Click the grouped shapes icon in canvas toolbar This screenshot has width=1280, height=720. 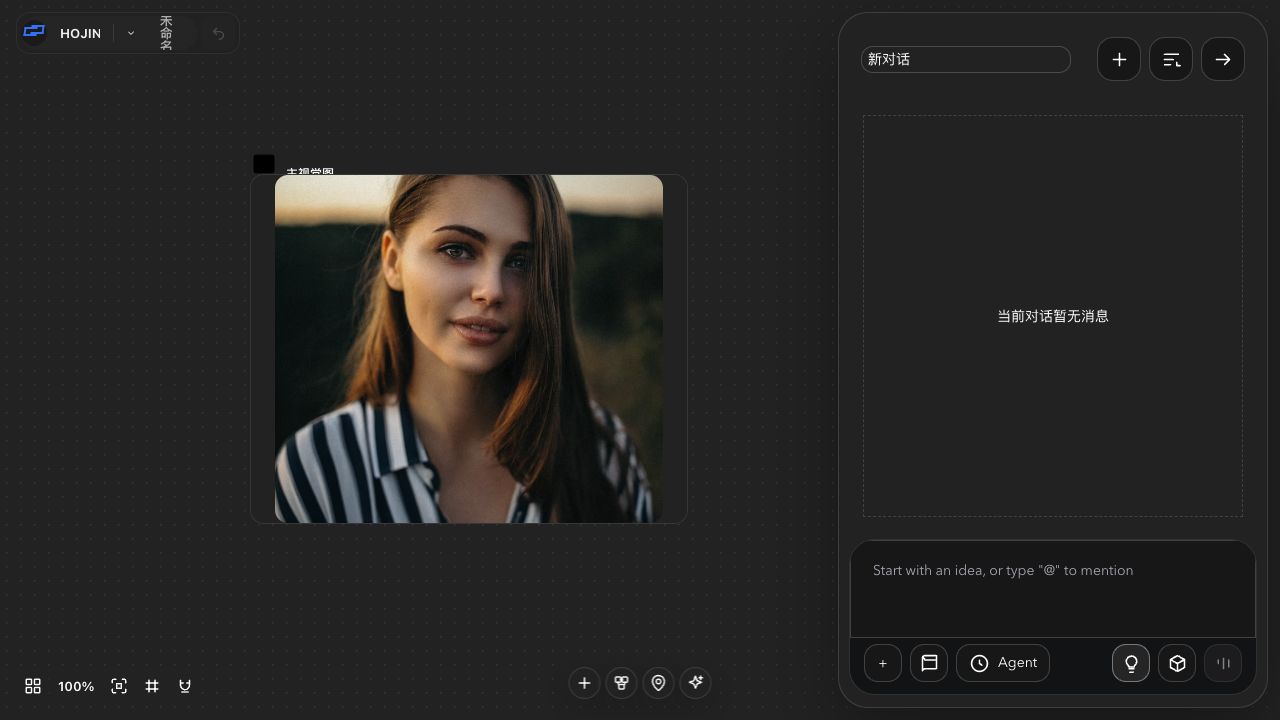tap(621, 683)
